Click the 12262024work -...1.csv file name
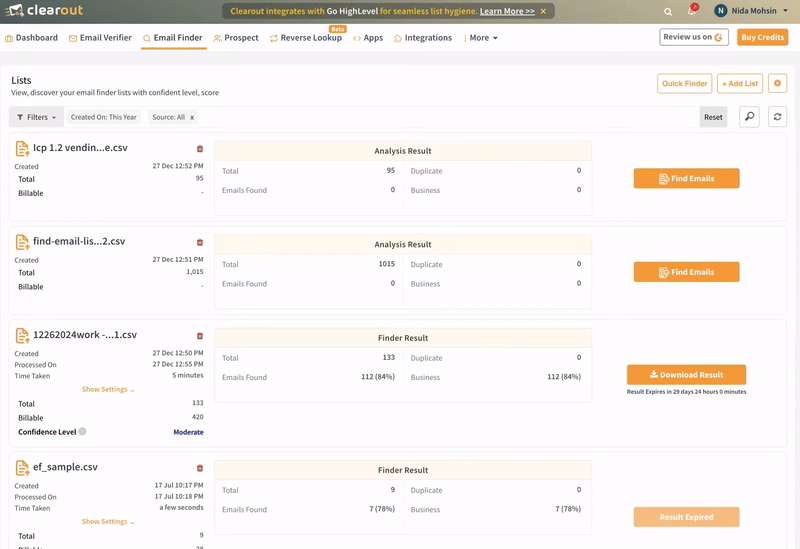The image size is (800, 549). (85, 335)
